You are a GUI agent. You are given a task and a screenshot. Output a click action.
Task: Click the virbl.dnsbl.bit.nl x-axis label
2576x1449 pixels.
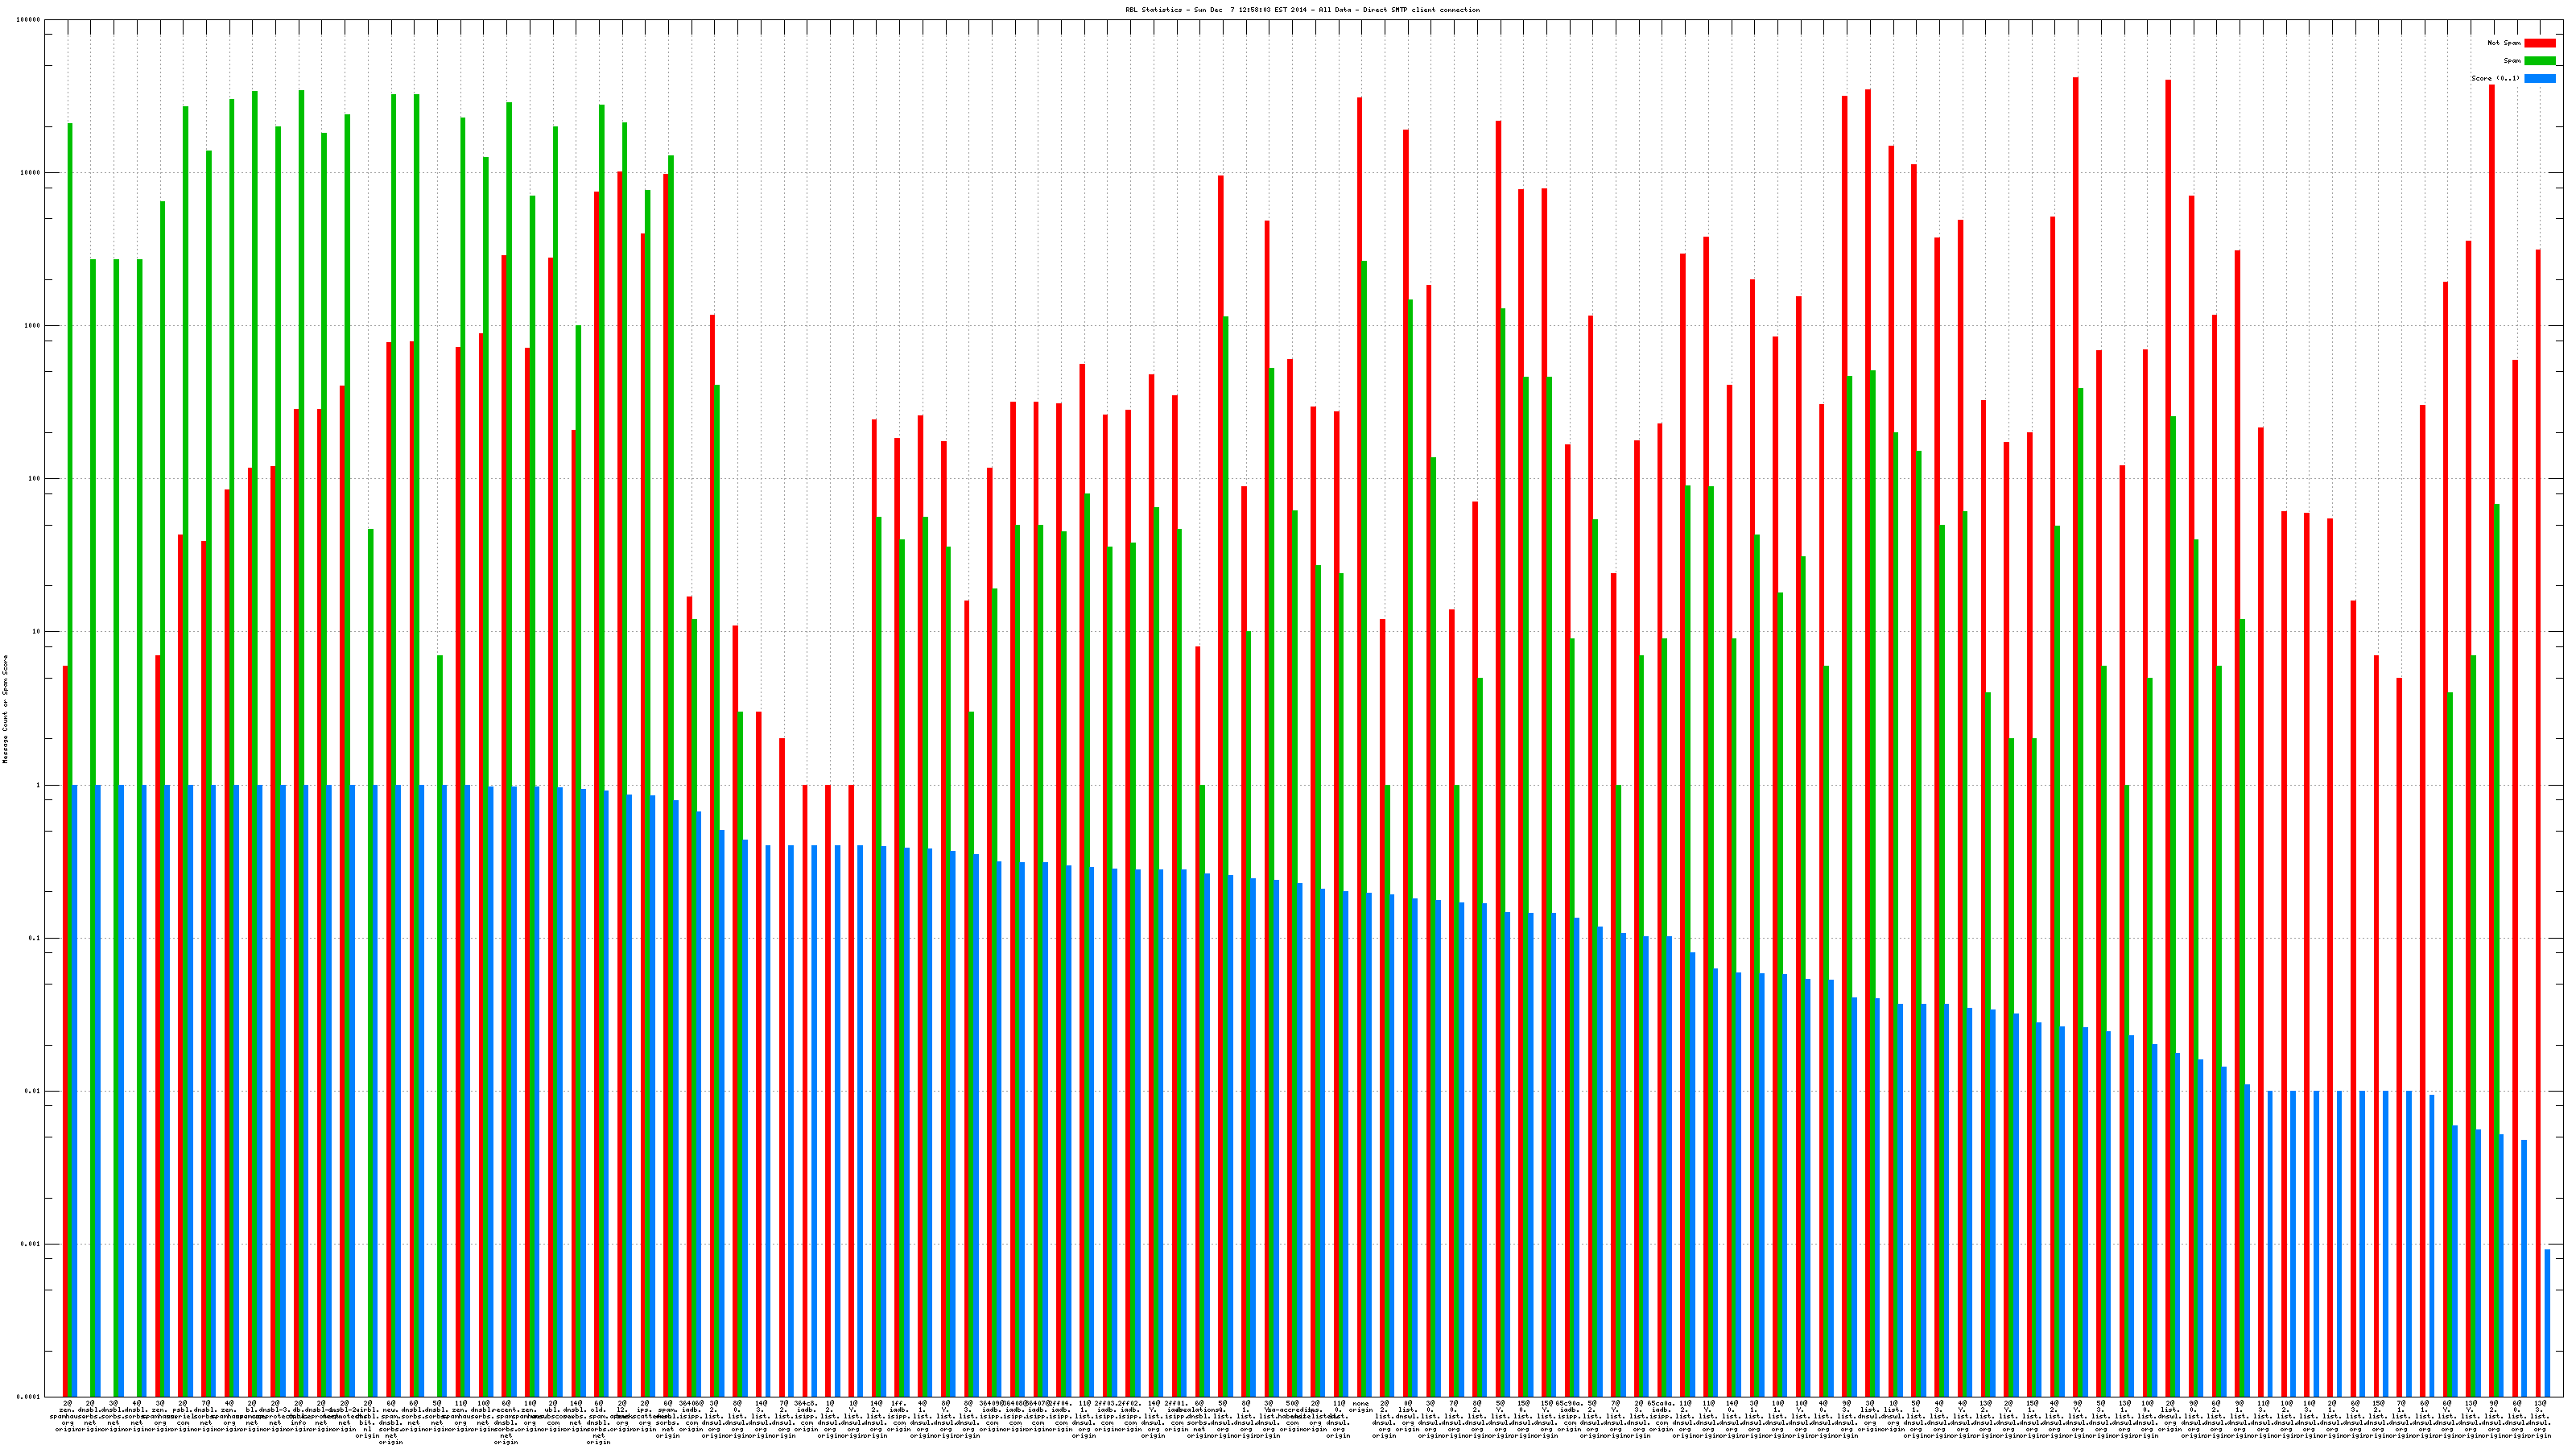pyautogui.click(x=368, y=1419)
